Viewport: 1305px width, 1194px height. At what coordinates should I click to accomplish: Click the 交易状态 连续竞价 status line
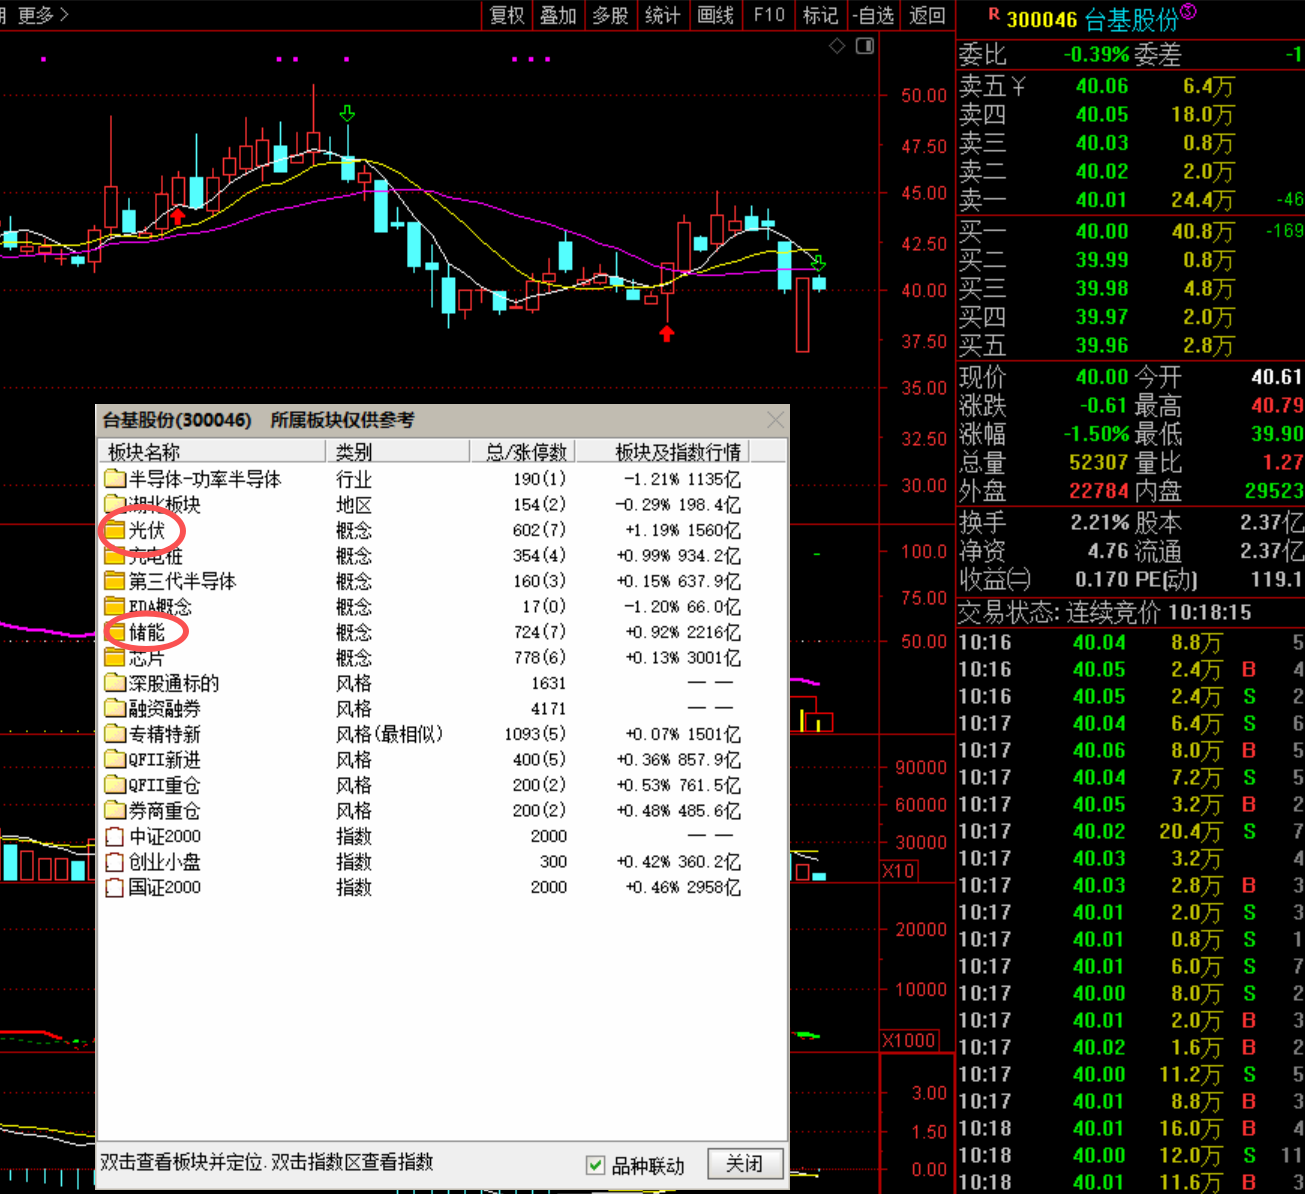coord(1105,612)
